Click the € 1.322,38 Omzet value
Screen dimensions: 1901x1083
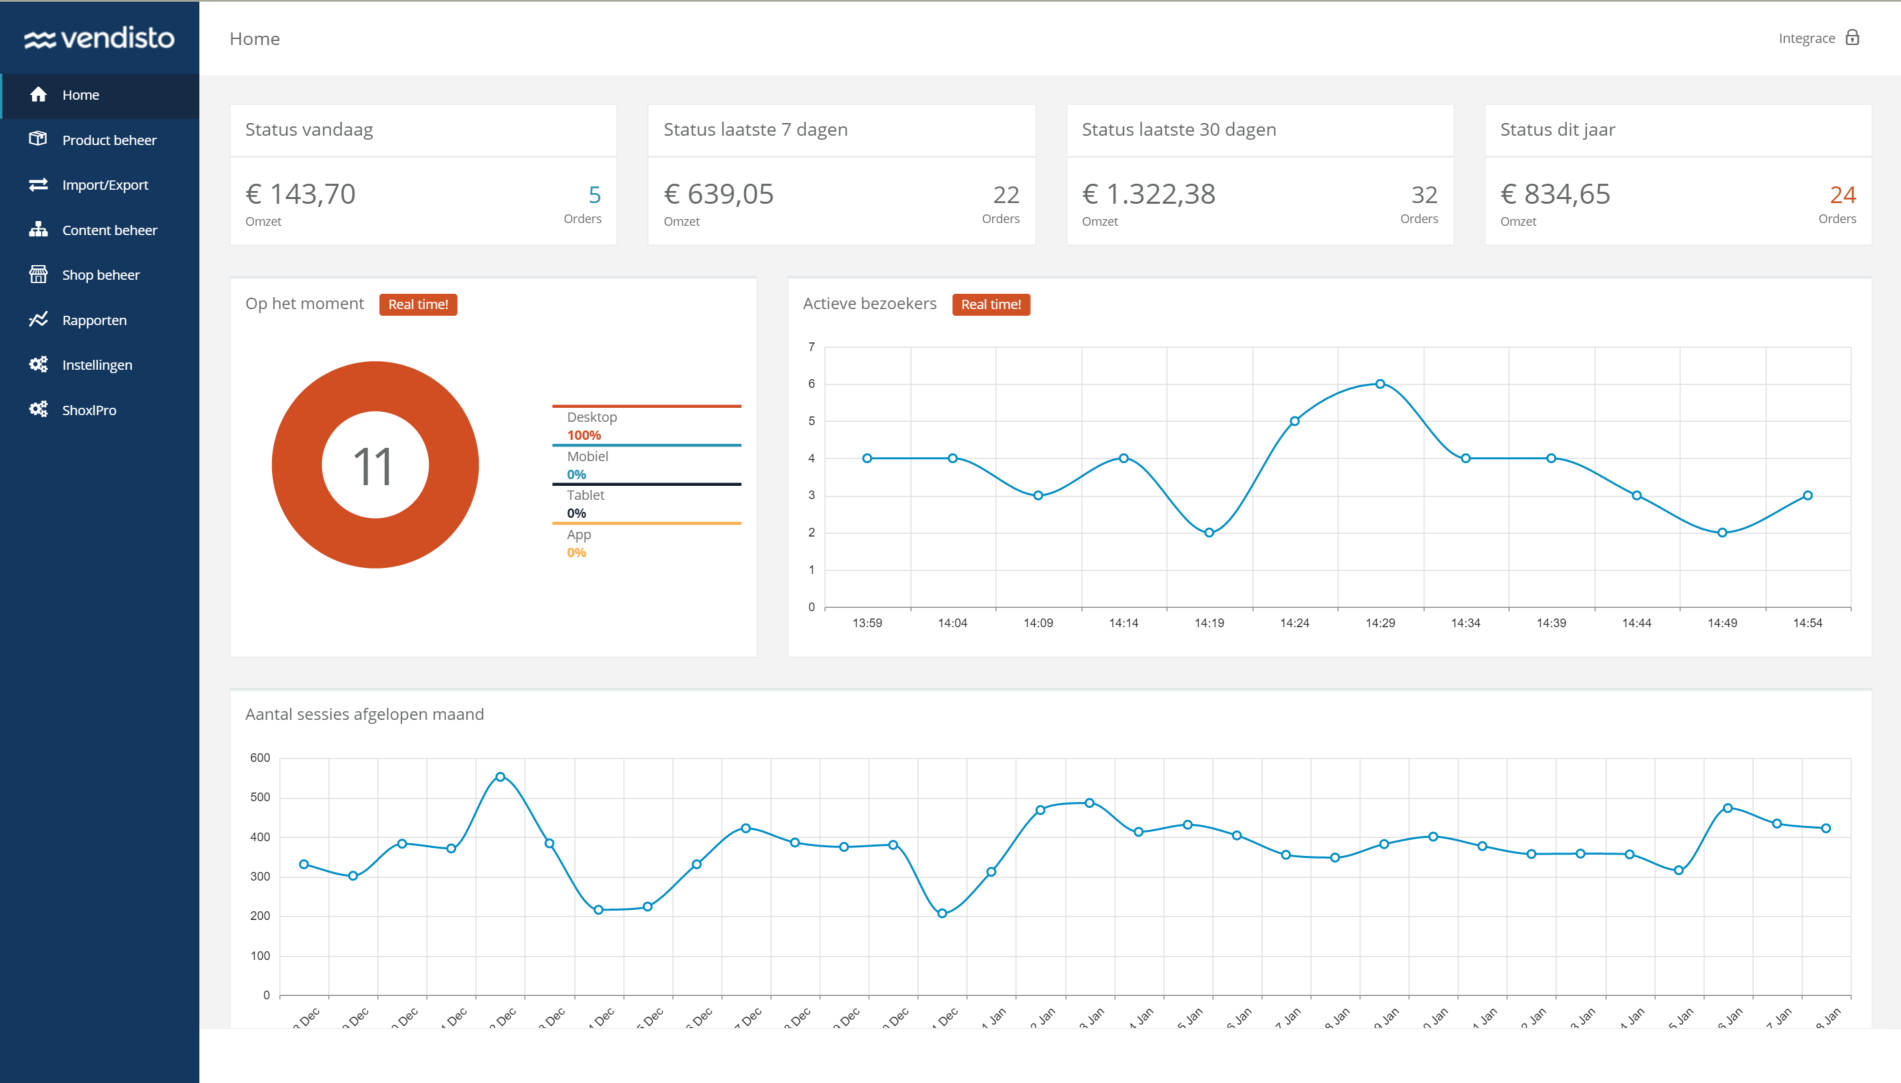coord(1149,194)
